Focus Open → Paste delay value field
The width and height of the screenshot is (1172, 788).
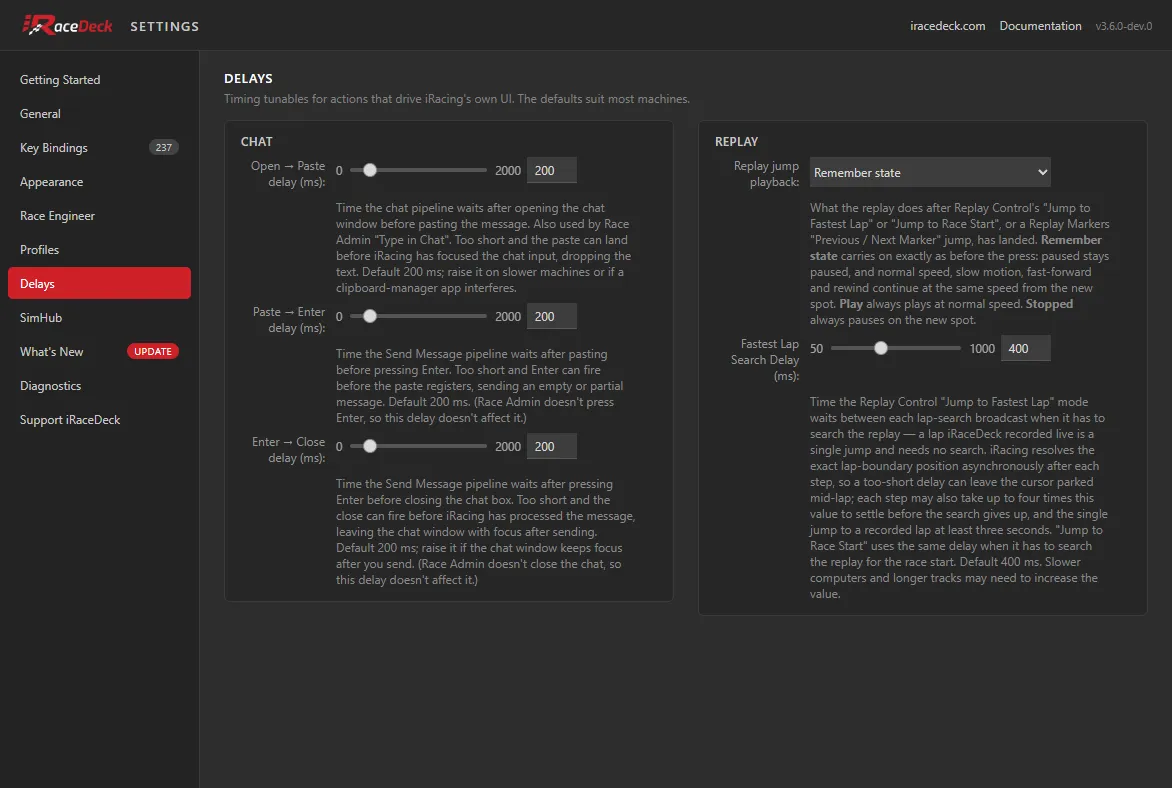click(x=552, y=170)
